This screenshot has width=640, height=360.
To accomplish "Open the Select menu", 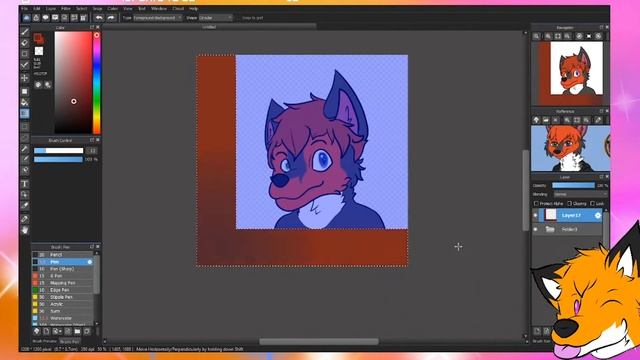I will [x=81, y=9].
